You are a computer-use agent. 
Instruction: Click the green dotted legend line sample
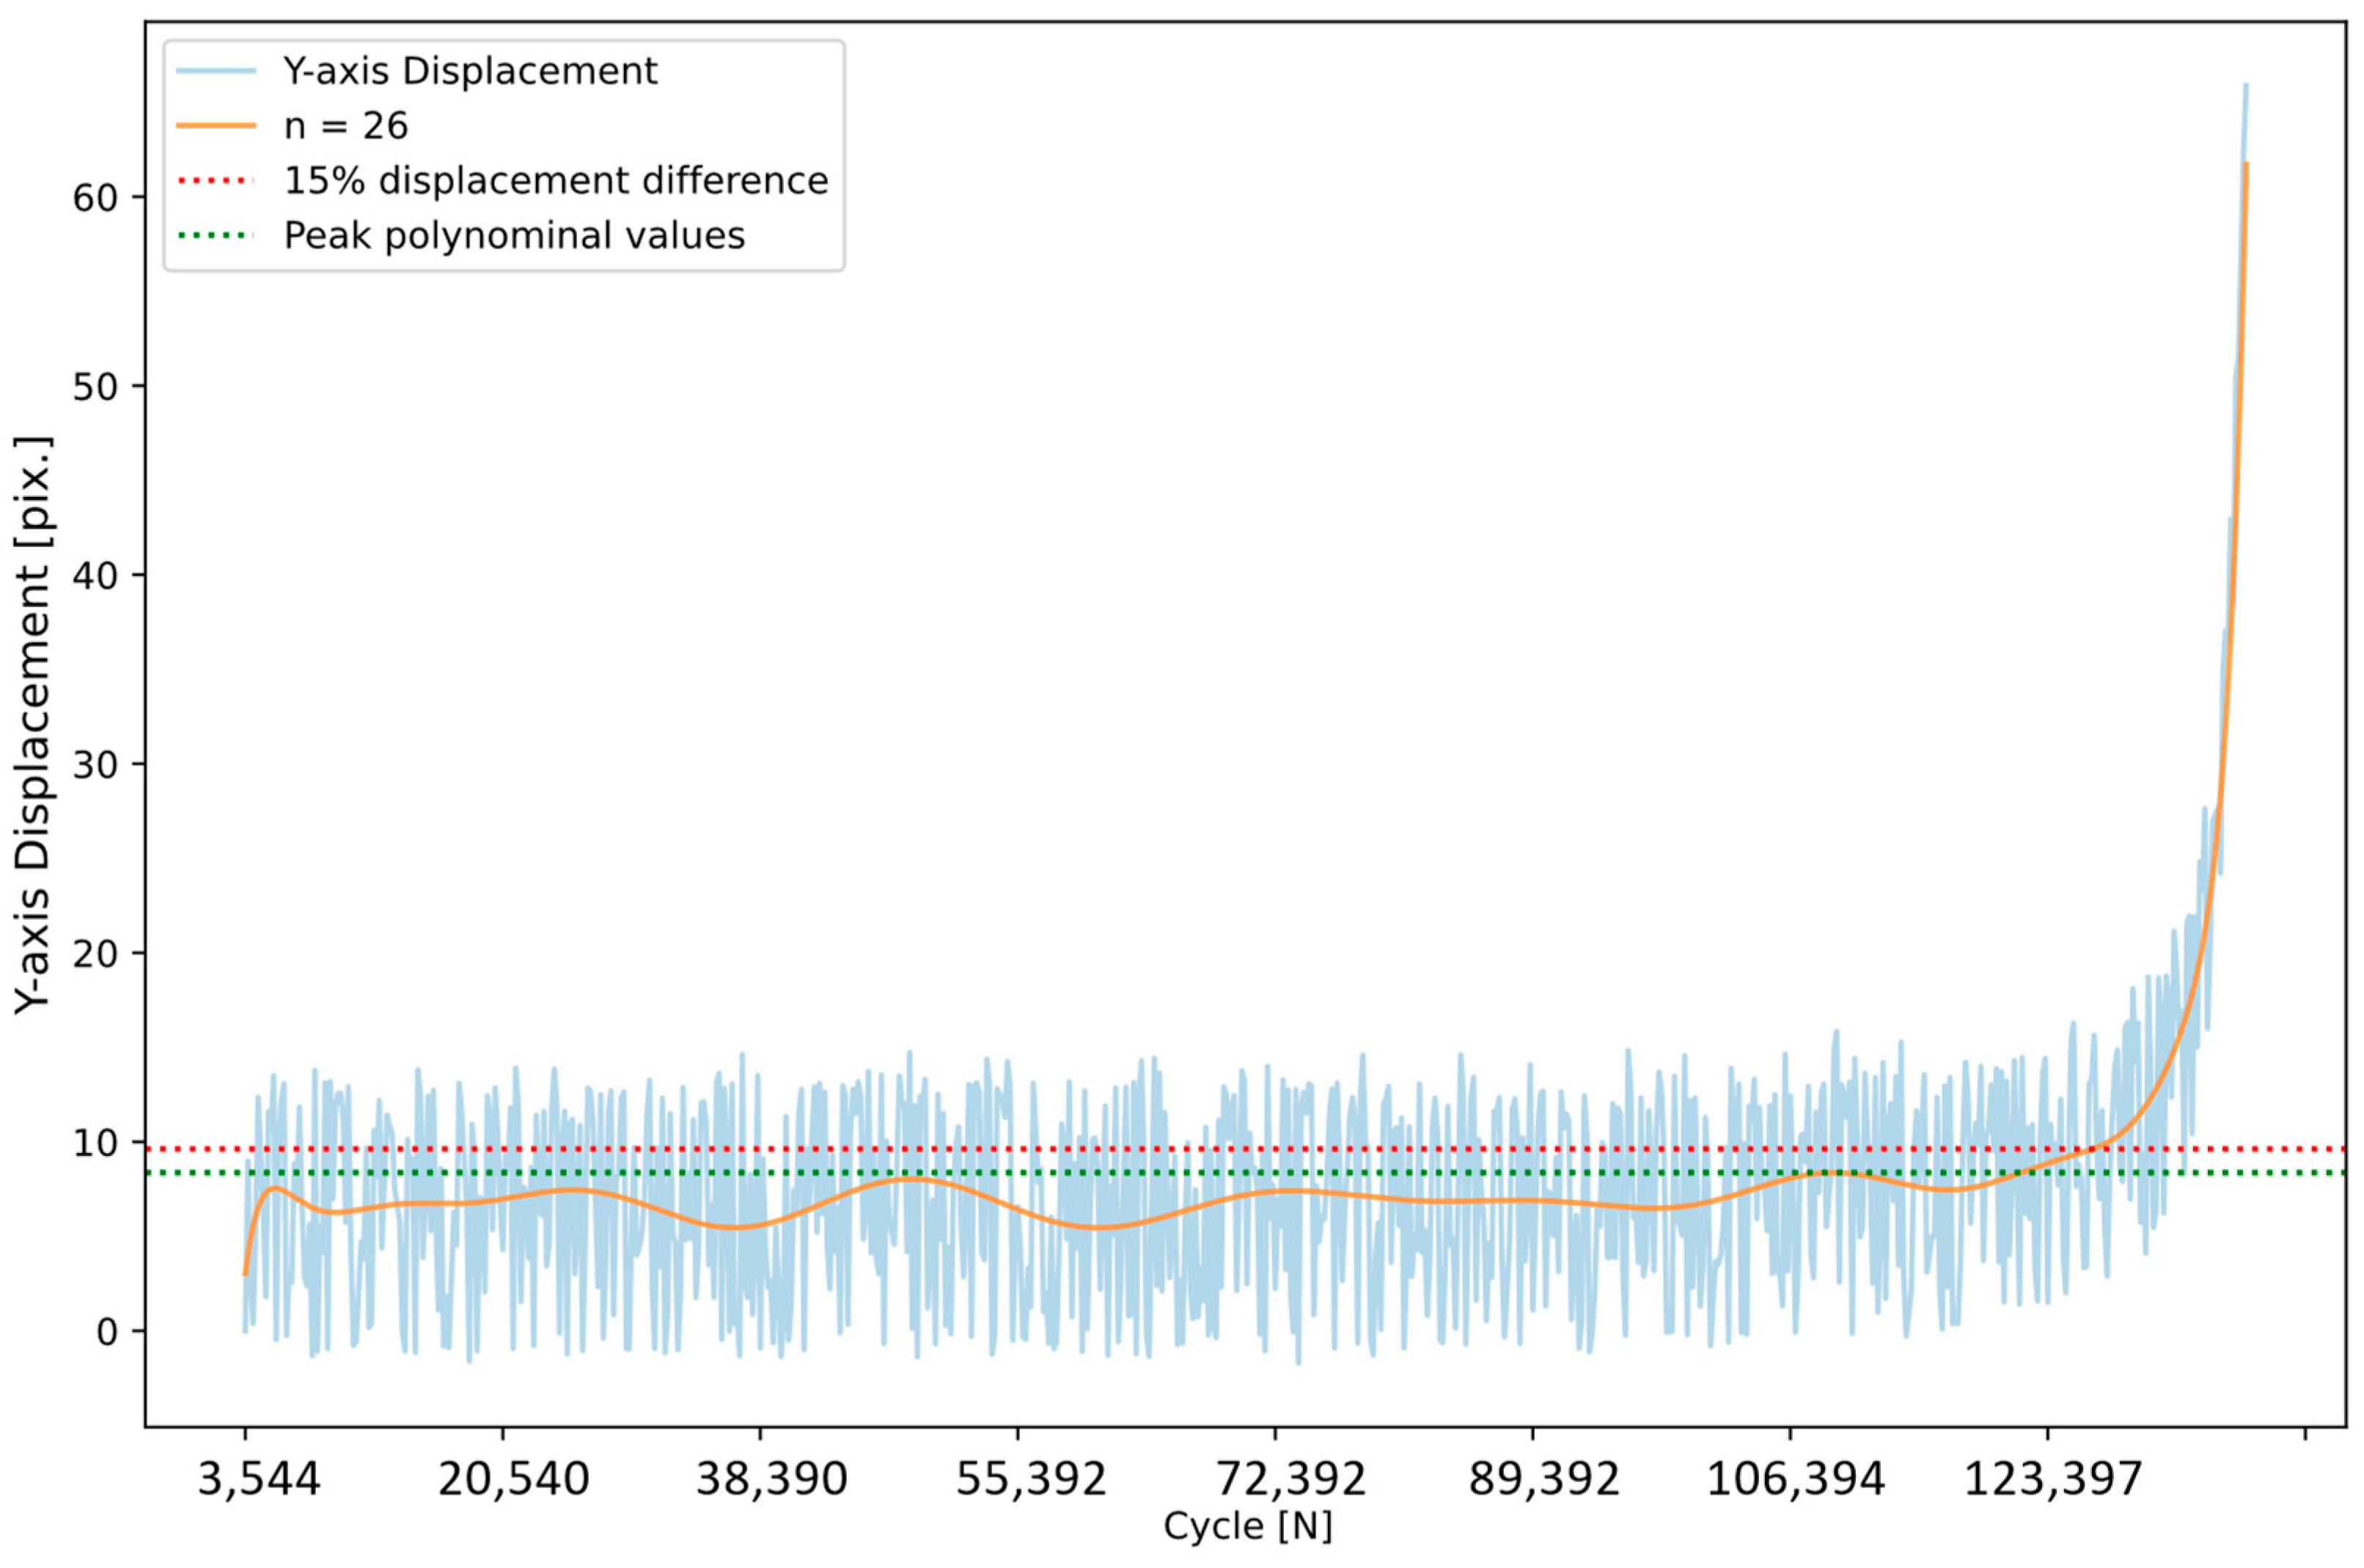[x=216, y=236]
